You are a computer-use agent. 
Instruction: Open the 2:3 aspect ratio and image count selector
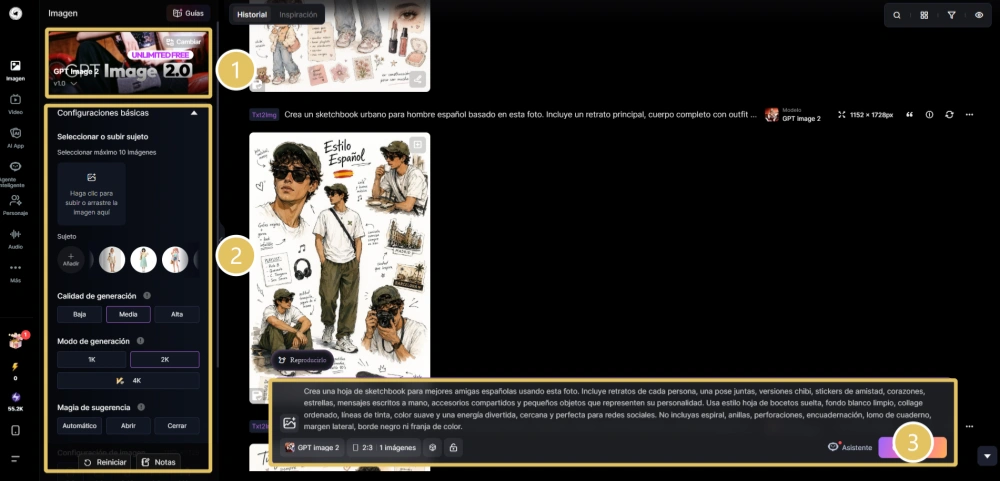point(384,448)
